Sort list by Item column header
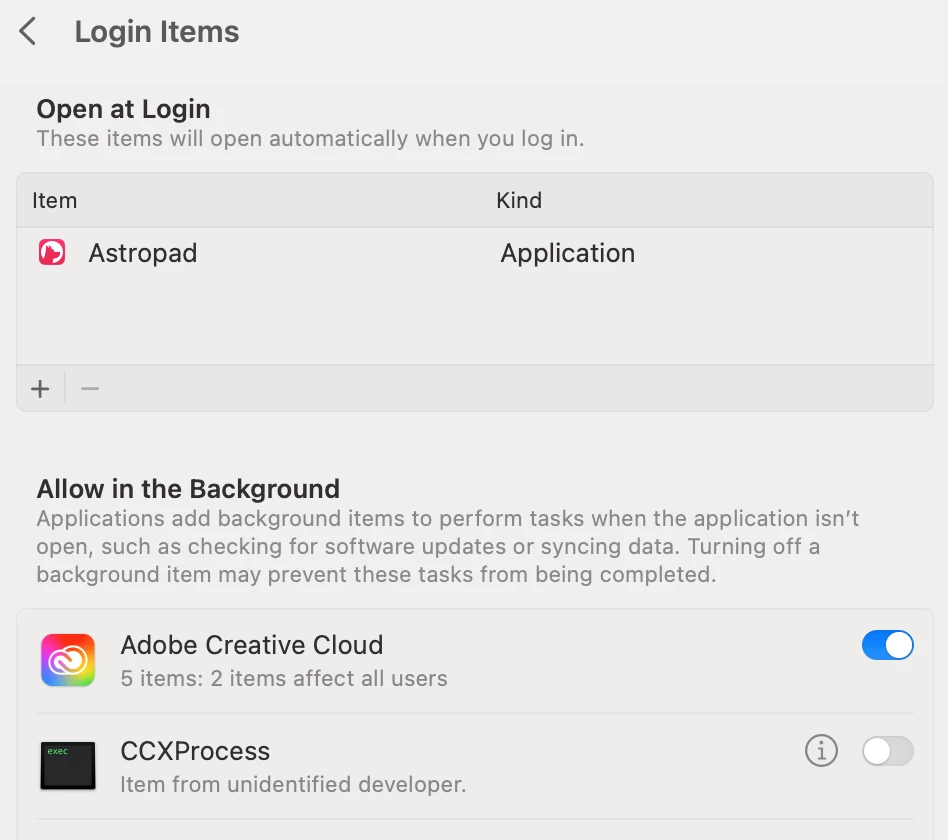This screenshot has height=840, width=948. coord(55,200)
